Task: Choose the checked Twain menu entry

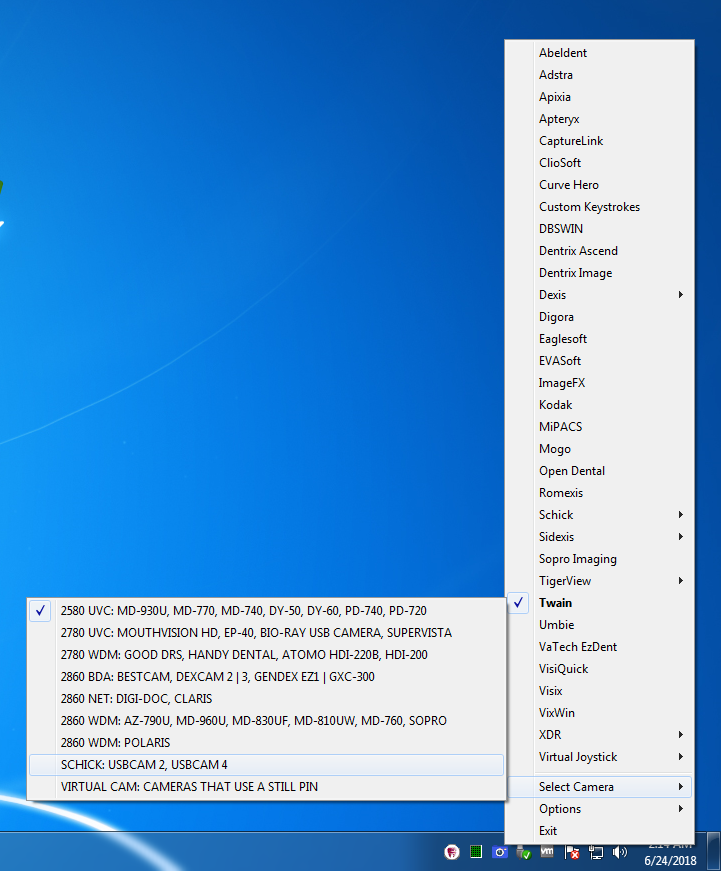Action: (600, 603)
